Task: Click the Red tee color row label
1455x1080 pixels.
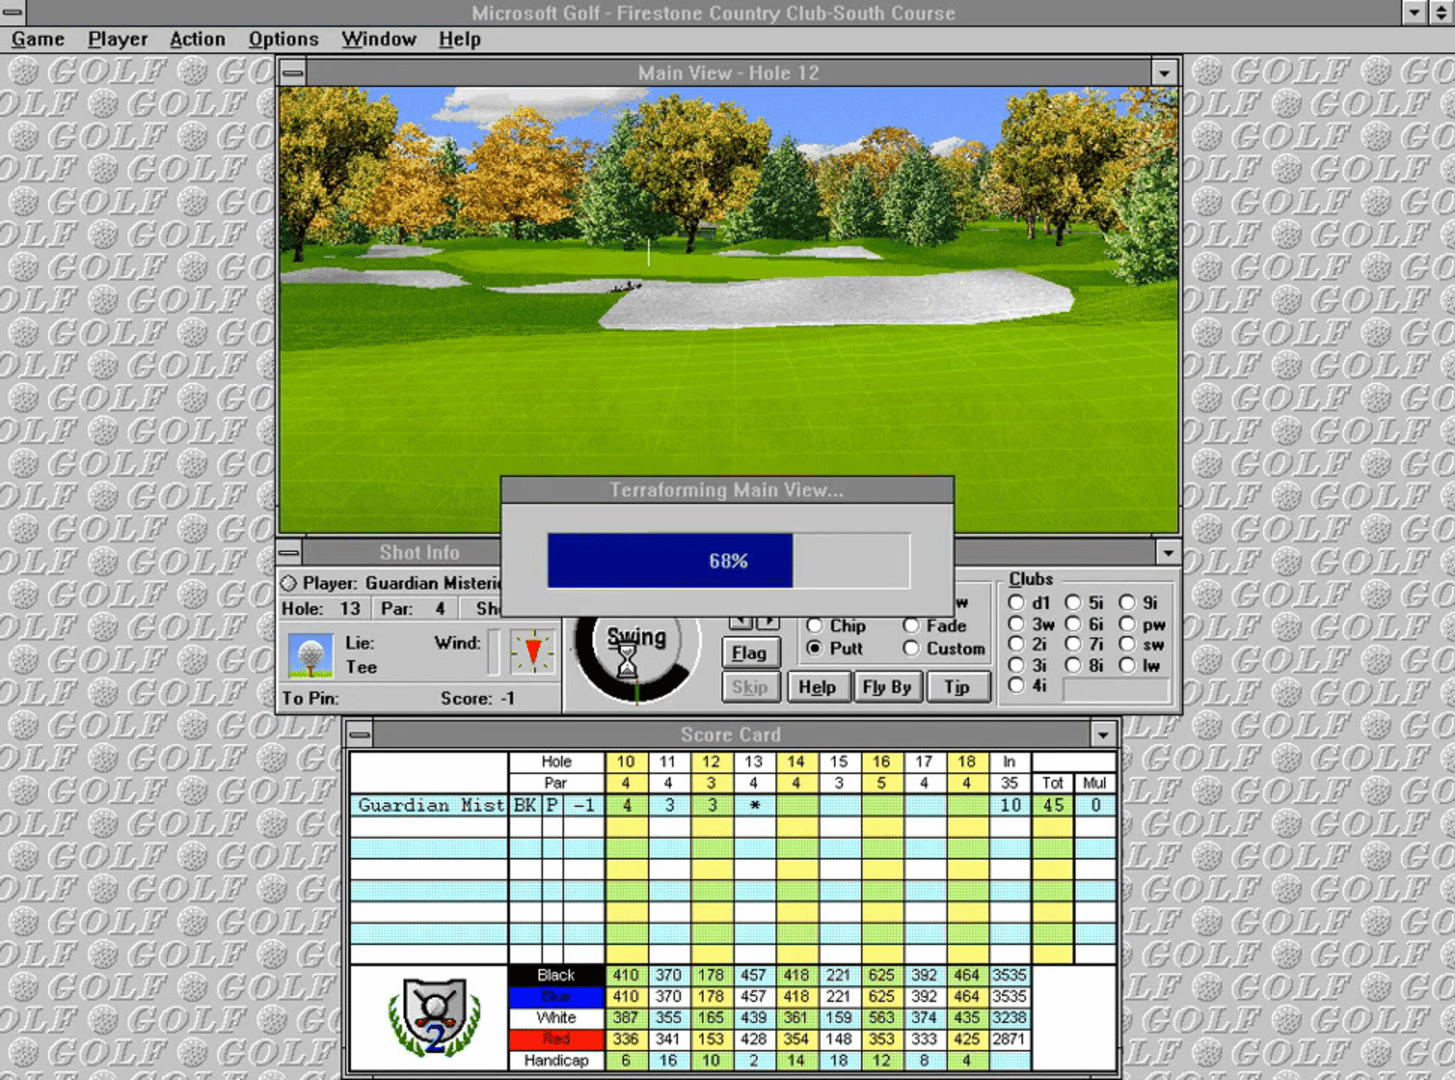Action: (556, 1039)
